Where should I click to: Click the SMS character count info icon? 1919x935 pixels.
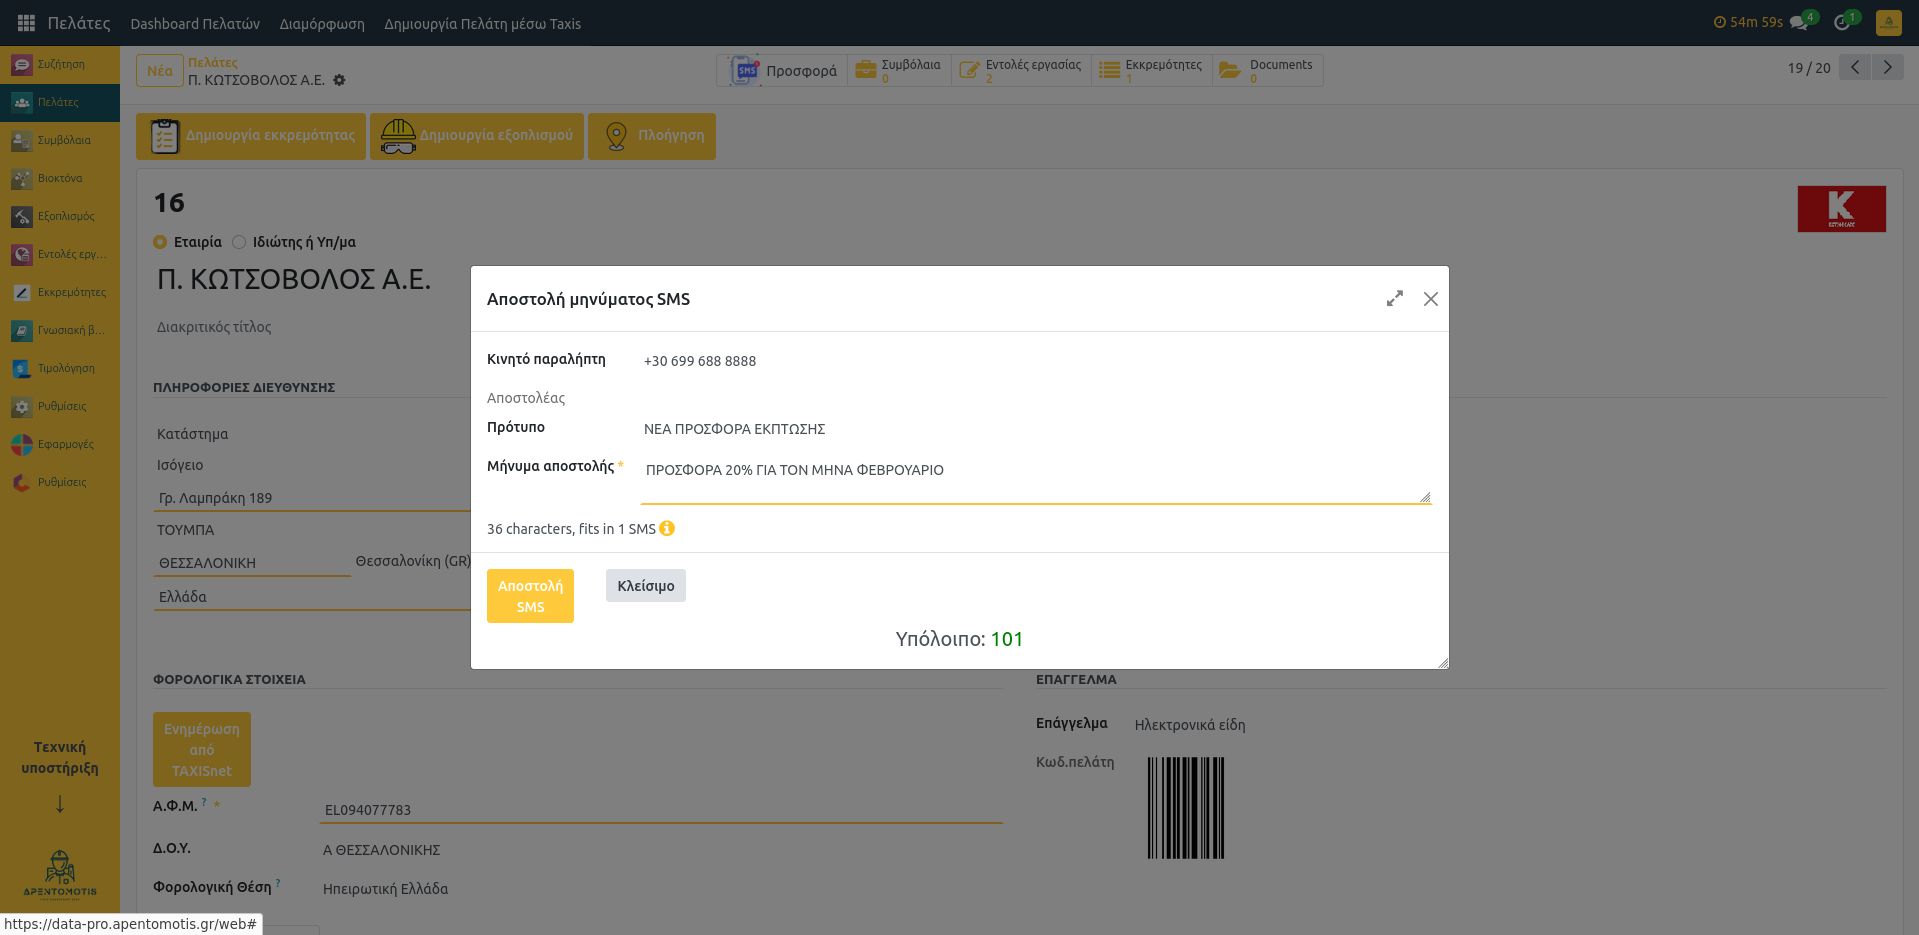tap(667, 528)
